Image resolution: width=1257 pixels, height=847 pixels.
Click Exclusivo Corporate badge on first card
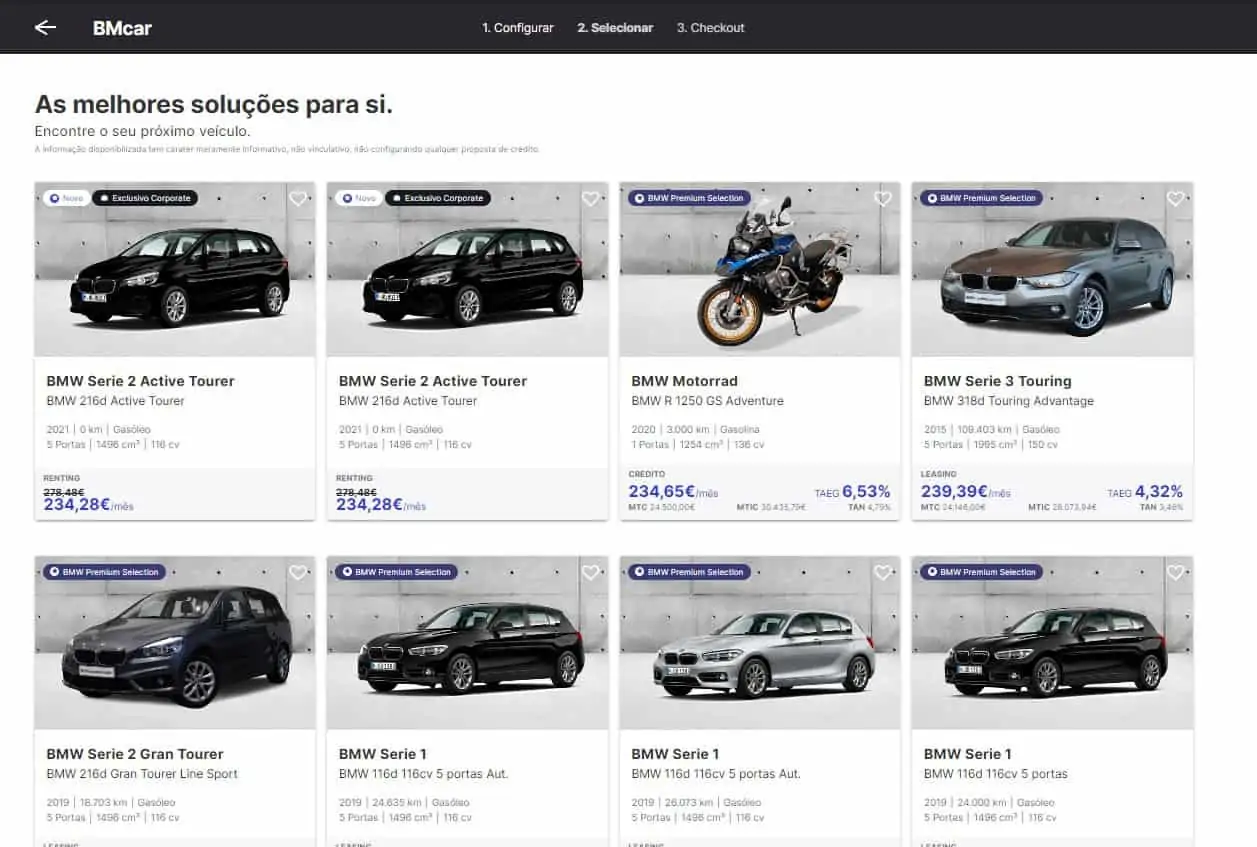pos(145,198)
